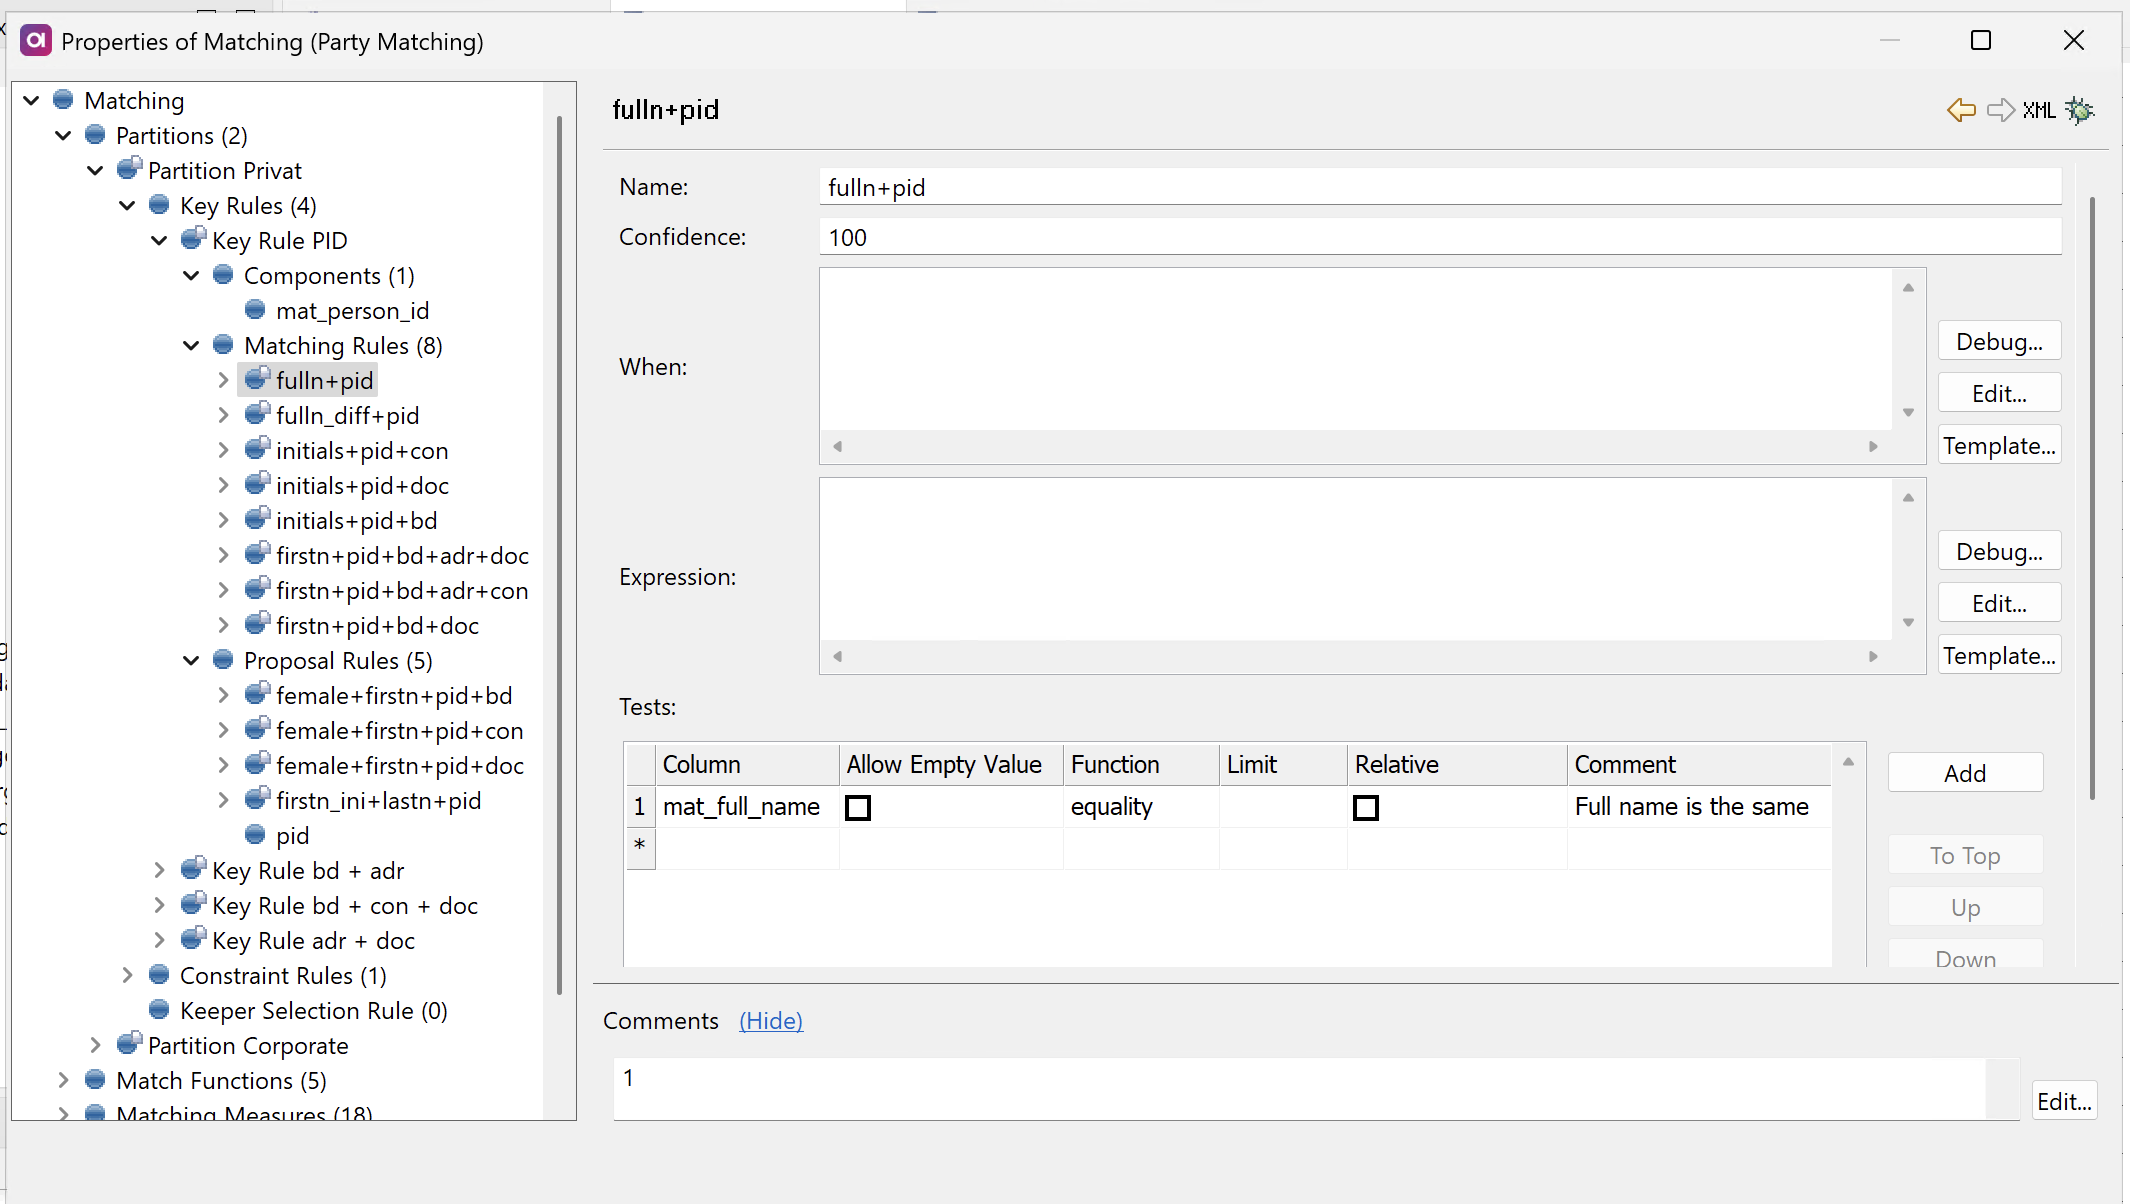
Task: Expand the Match Functions tree item
Action: (64, 1080)
